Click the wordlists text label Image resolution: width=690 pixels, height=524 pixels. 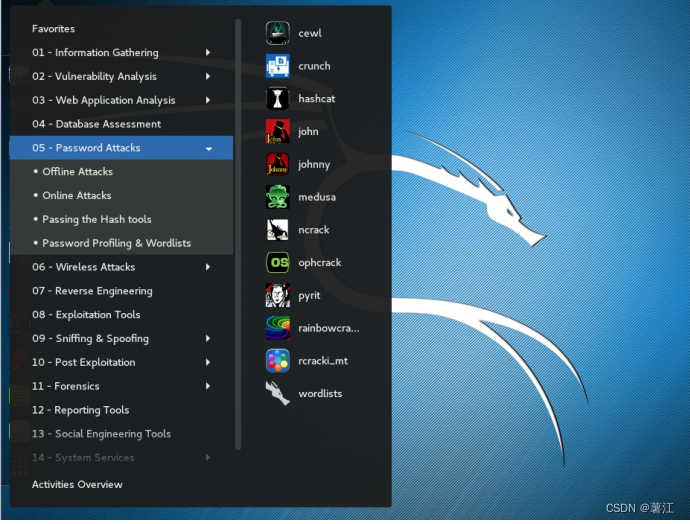pos(320,394)
